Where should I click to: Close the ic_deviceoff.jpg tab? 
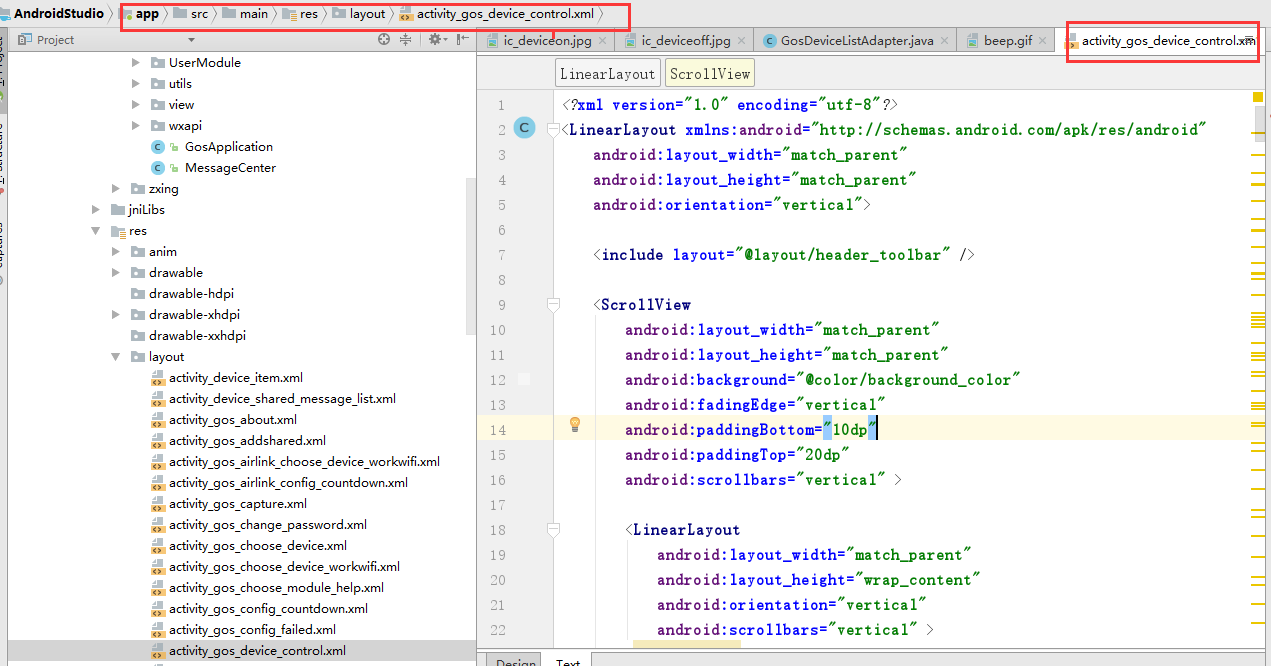(741, 41)
